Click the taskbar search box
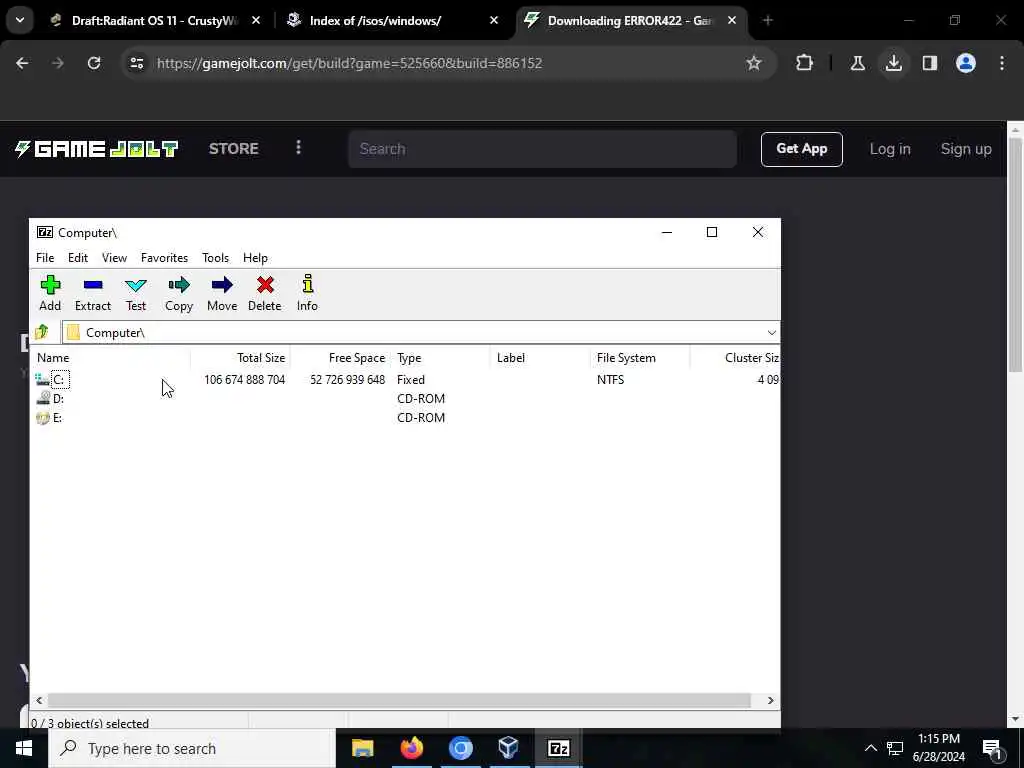The image size is (1024, 768). pyautogui.click(x=192, y=748)
